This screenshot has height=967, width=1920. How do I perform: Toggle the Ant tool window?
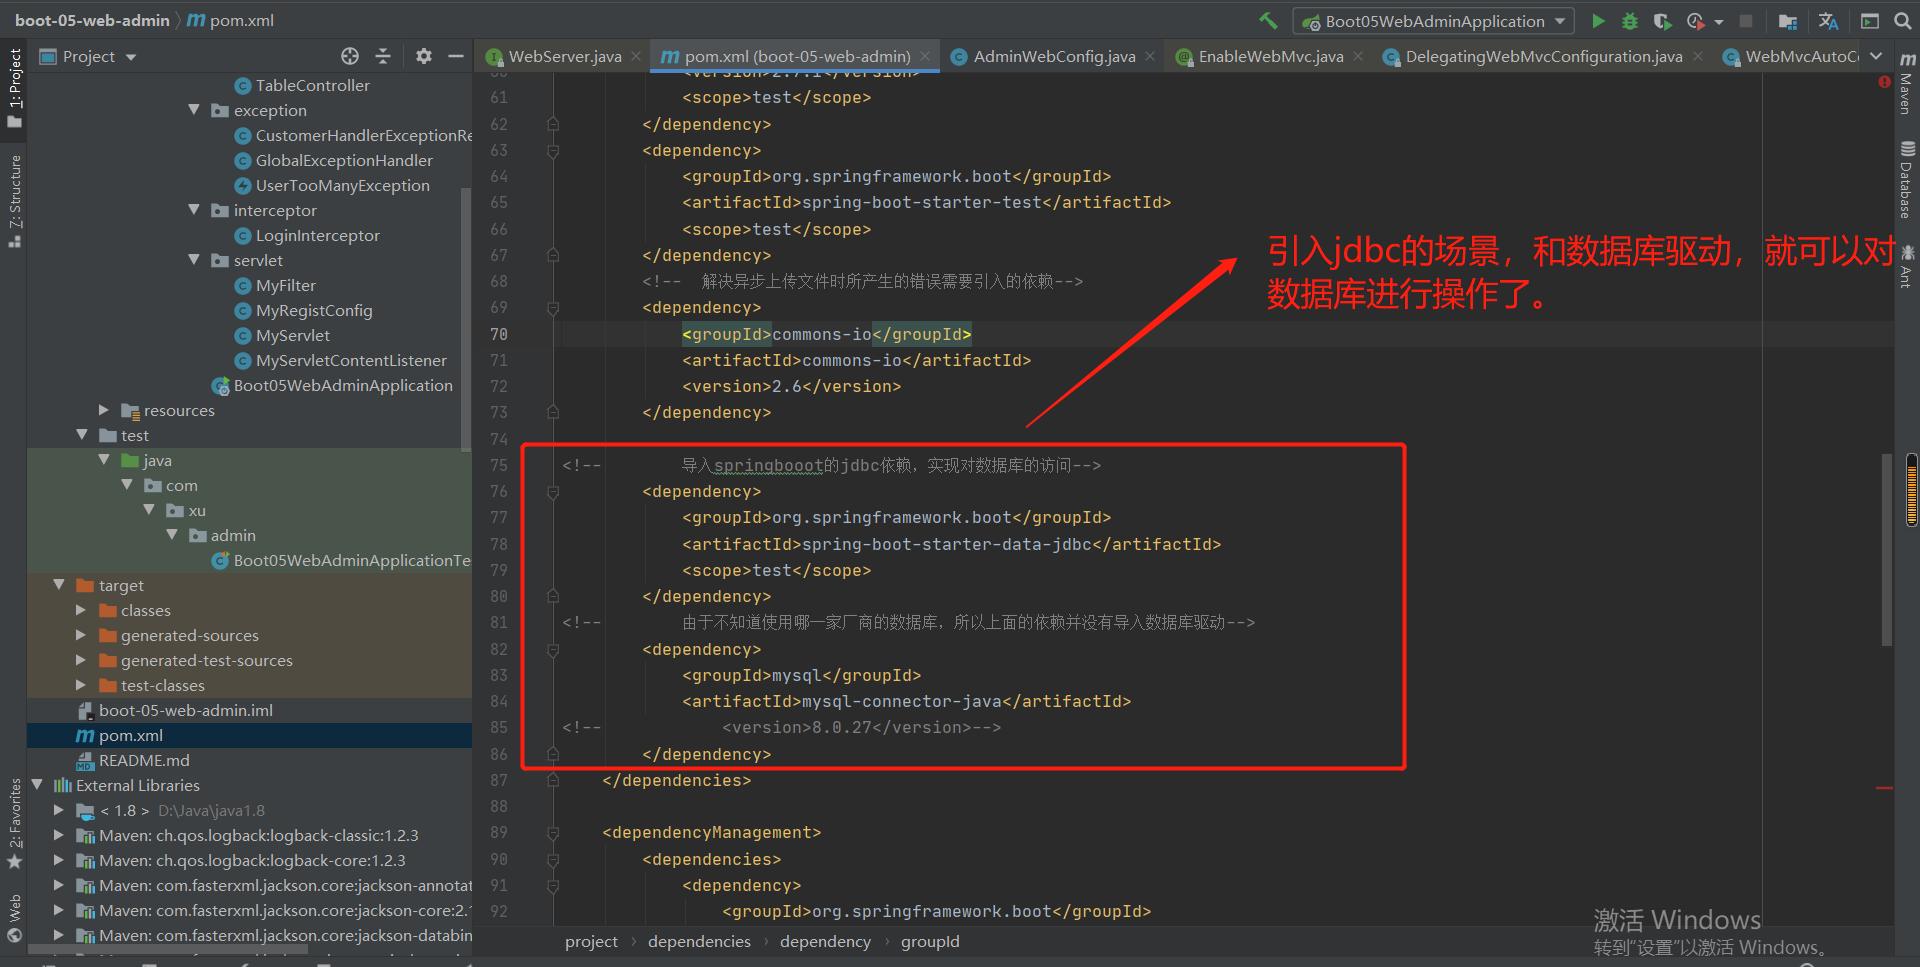pos(1907,266)
